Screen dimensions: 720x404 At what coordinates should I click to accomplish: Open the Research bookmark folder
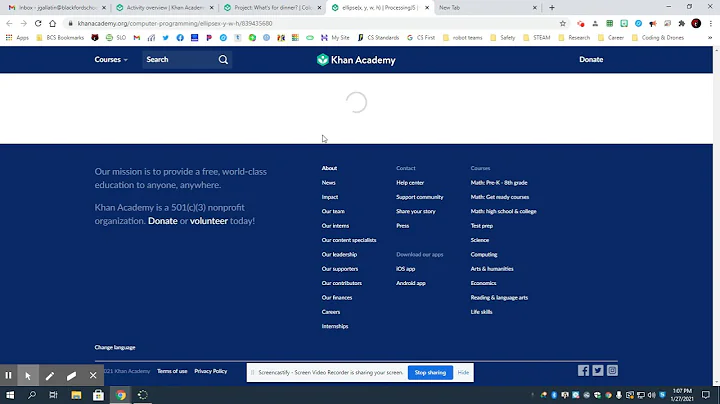point(574,38)
